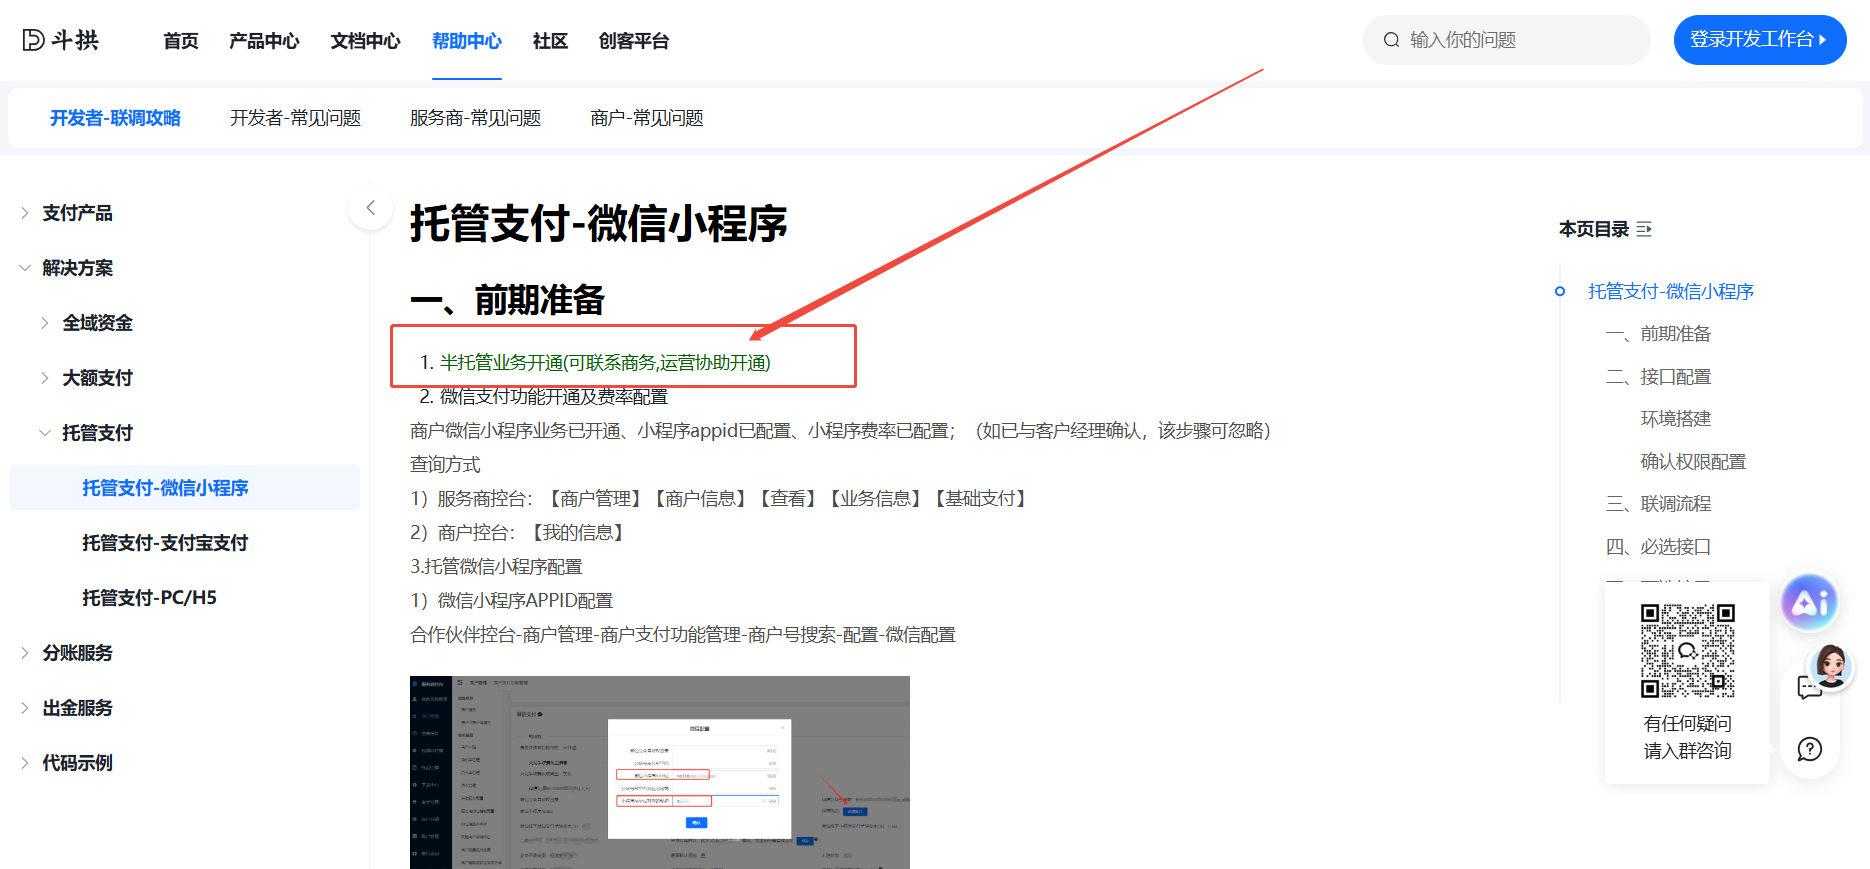The height and width of the screenshot is (869, 1870).
Task: Click the search magnifier icon
Action: click(1391, 40)
